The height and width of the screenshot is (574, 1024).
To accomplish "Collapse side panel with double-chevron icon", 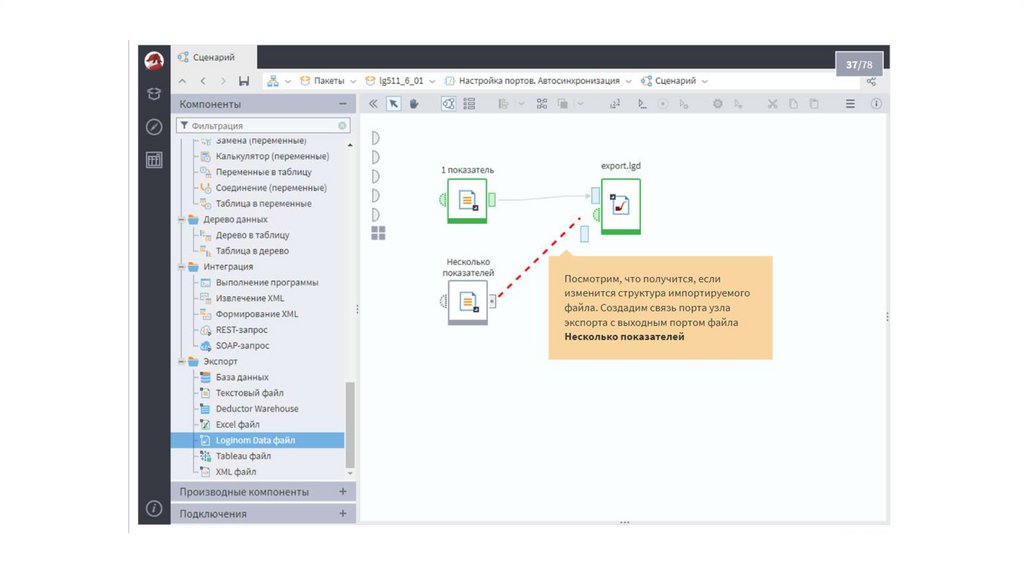I will tap(373, 103).
